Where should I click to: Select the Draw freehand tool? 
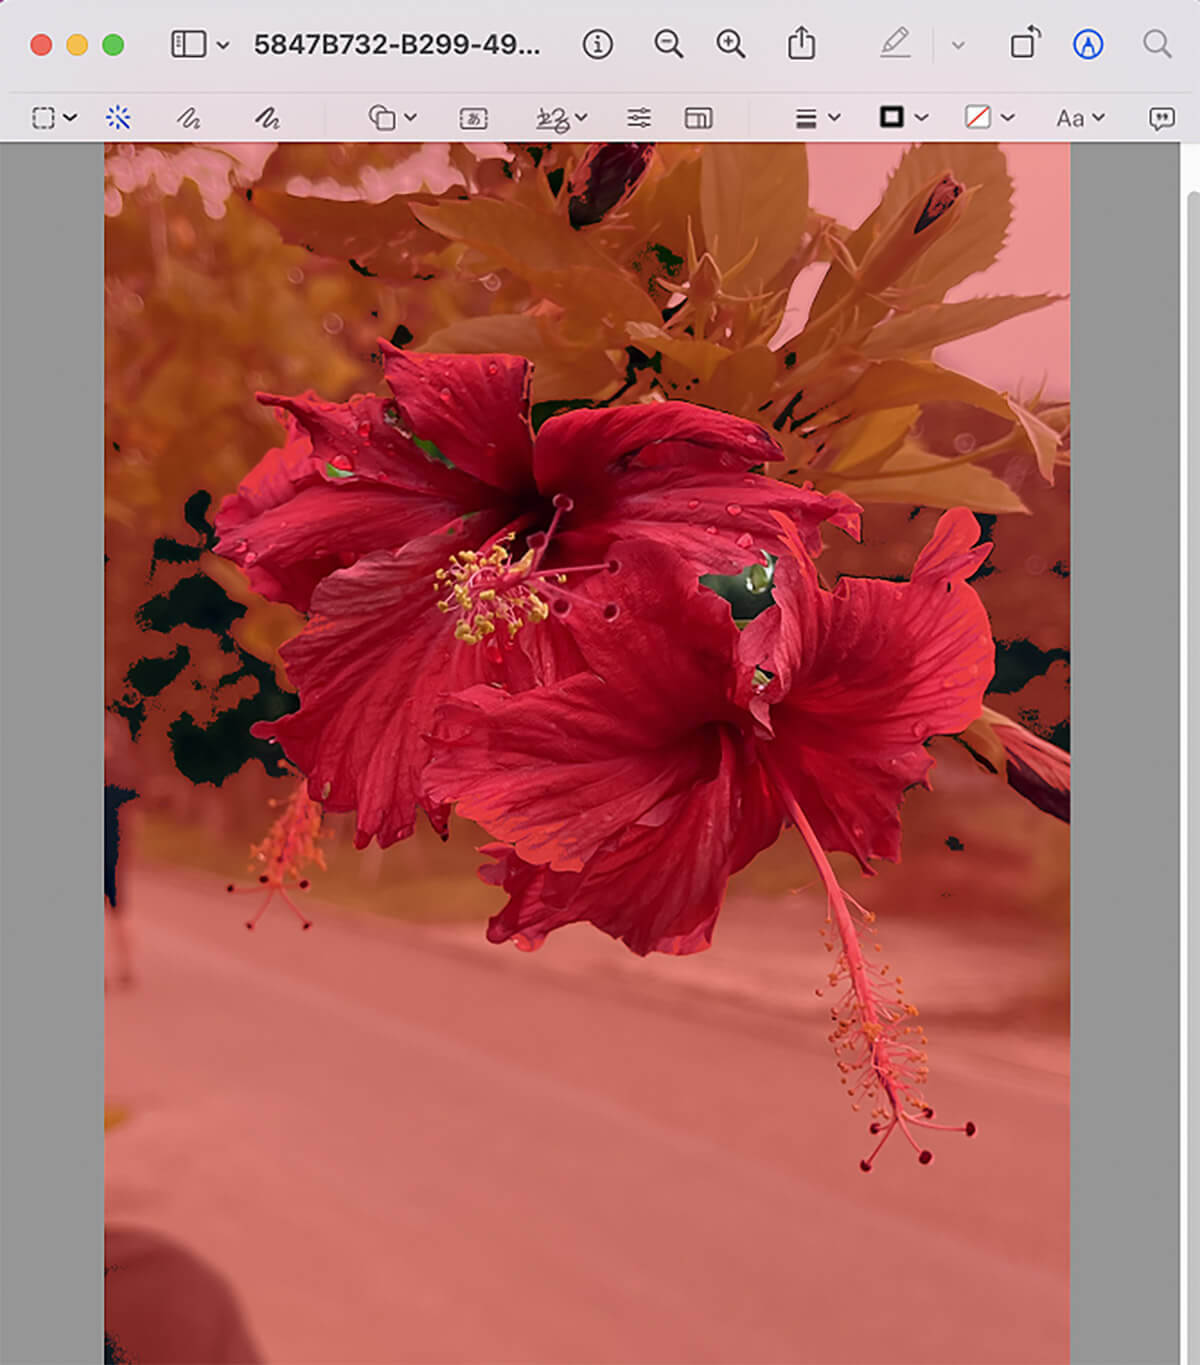(266, 118)
